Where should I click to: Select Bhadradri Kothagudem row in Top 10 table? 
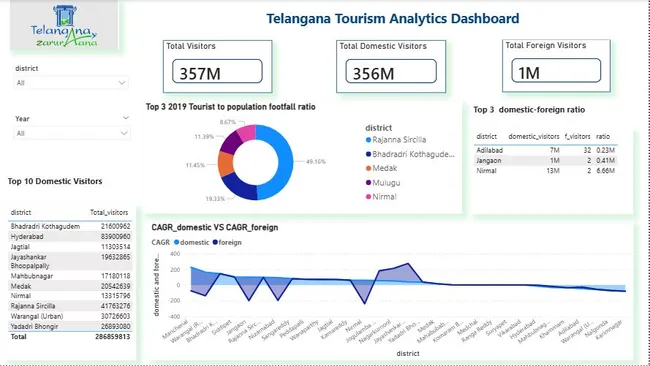pos(70,226)
